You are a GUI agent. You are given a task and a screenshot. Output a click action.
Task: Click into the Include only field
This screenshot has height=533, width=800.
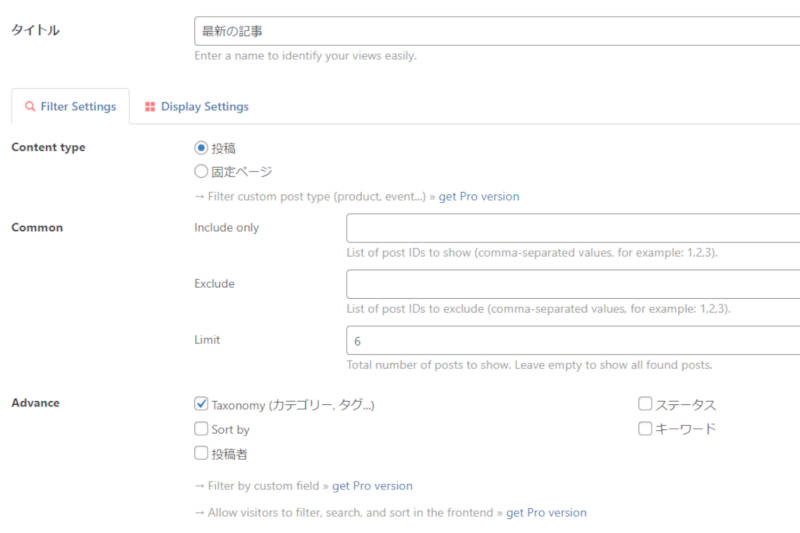(x=572, y=228)
